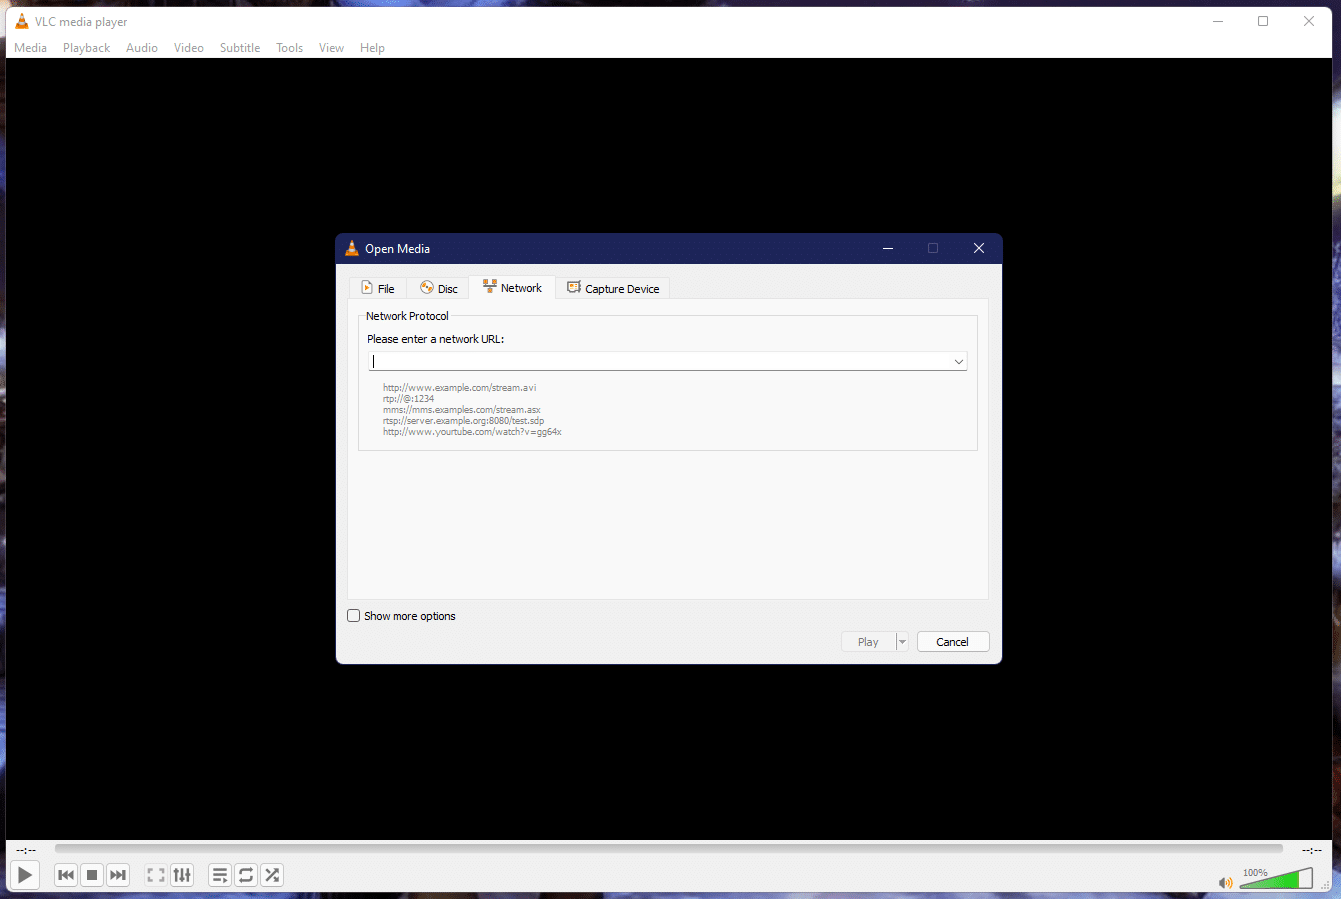
Task: Mute audio using the speaker icon
Action: click(1225, 883)
